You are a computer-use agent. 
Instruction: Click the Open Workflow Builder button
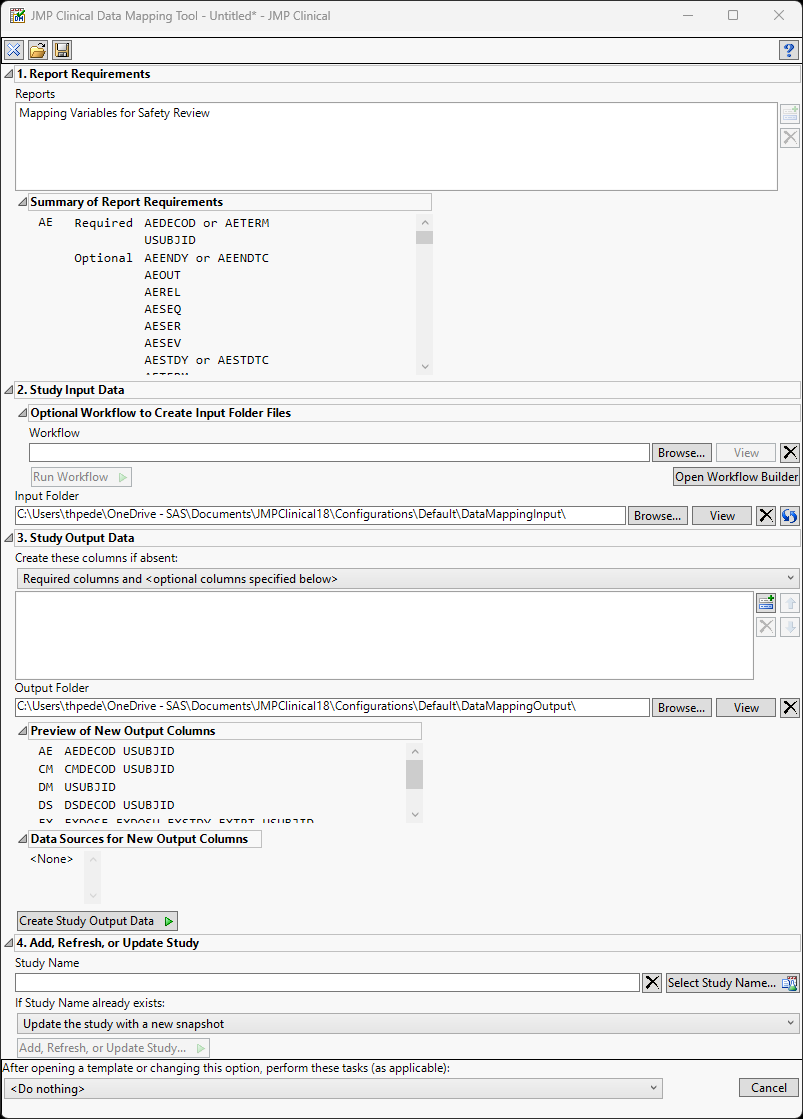coord(737,477)
